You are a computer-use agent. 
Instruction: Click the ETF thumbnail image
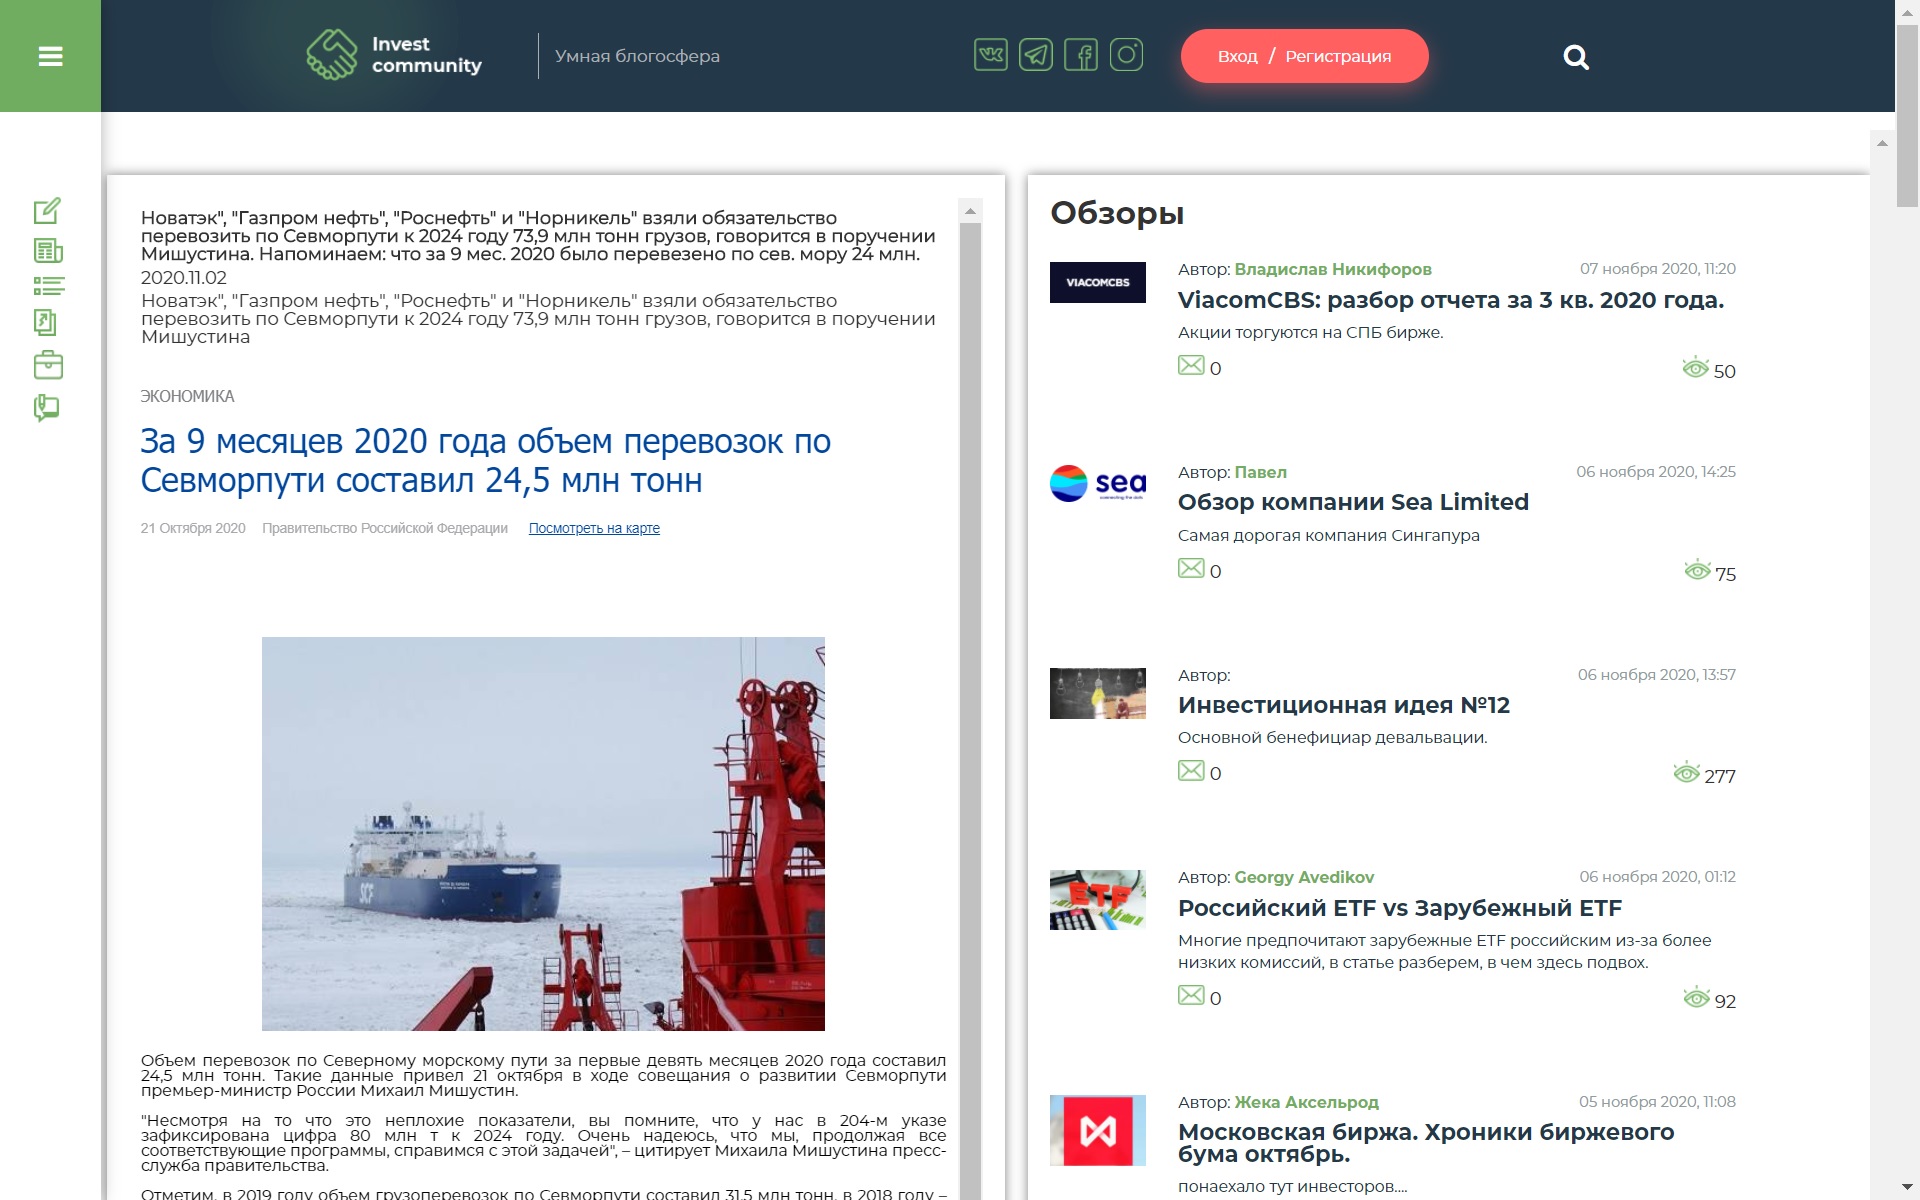tap(1097, 900)
